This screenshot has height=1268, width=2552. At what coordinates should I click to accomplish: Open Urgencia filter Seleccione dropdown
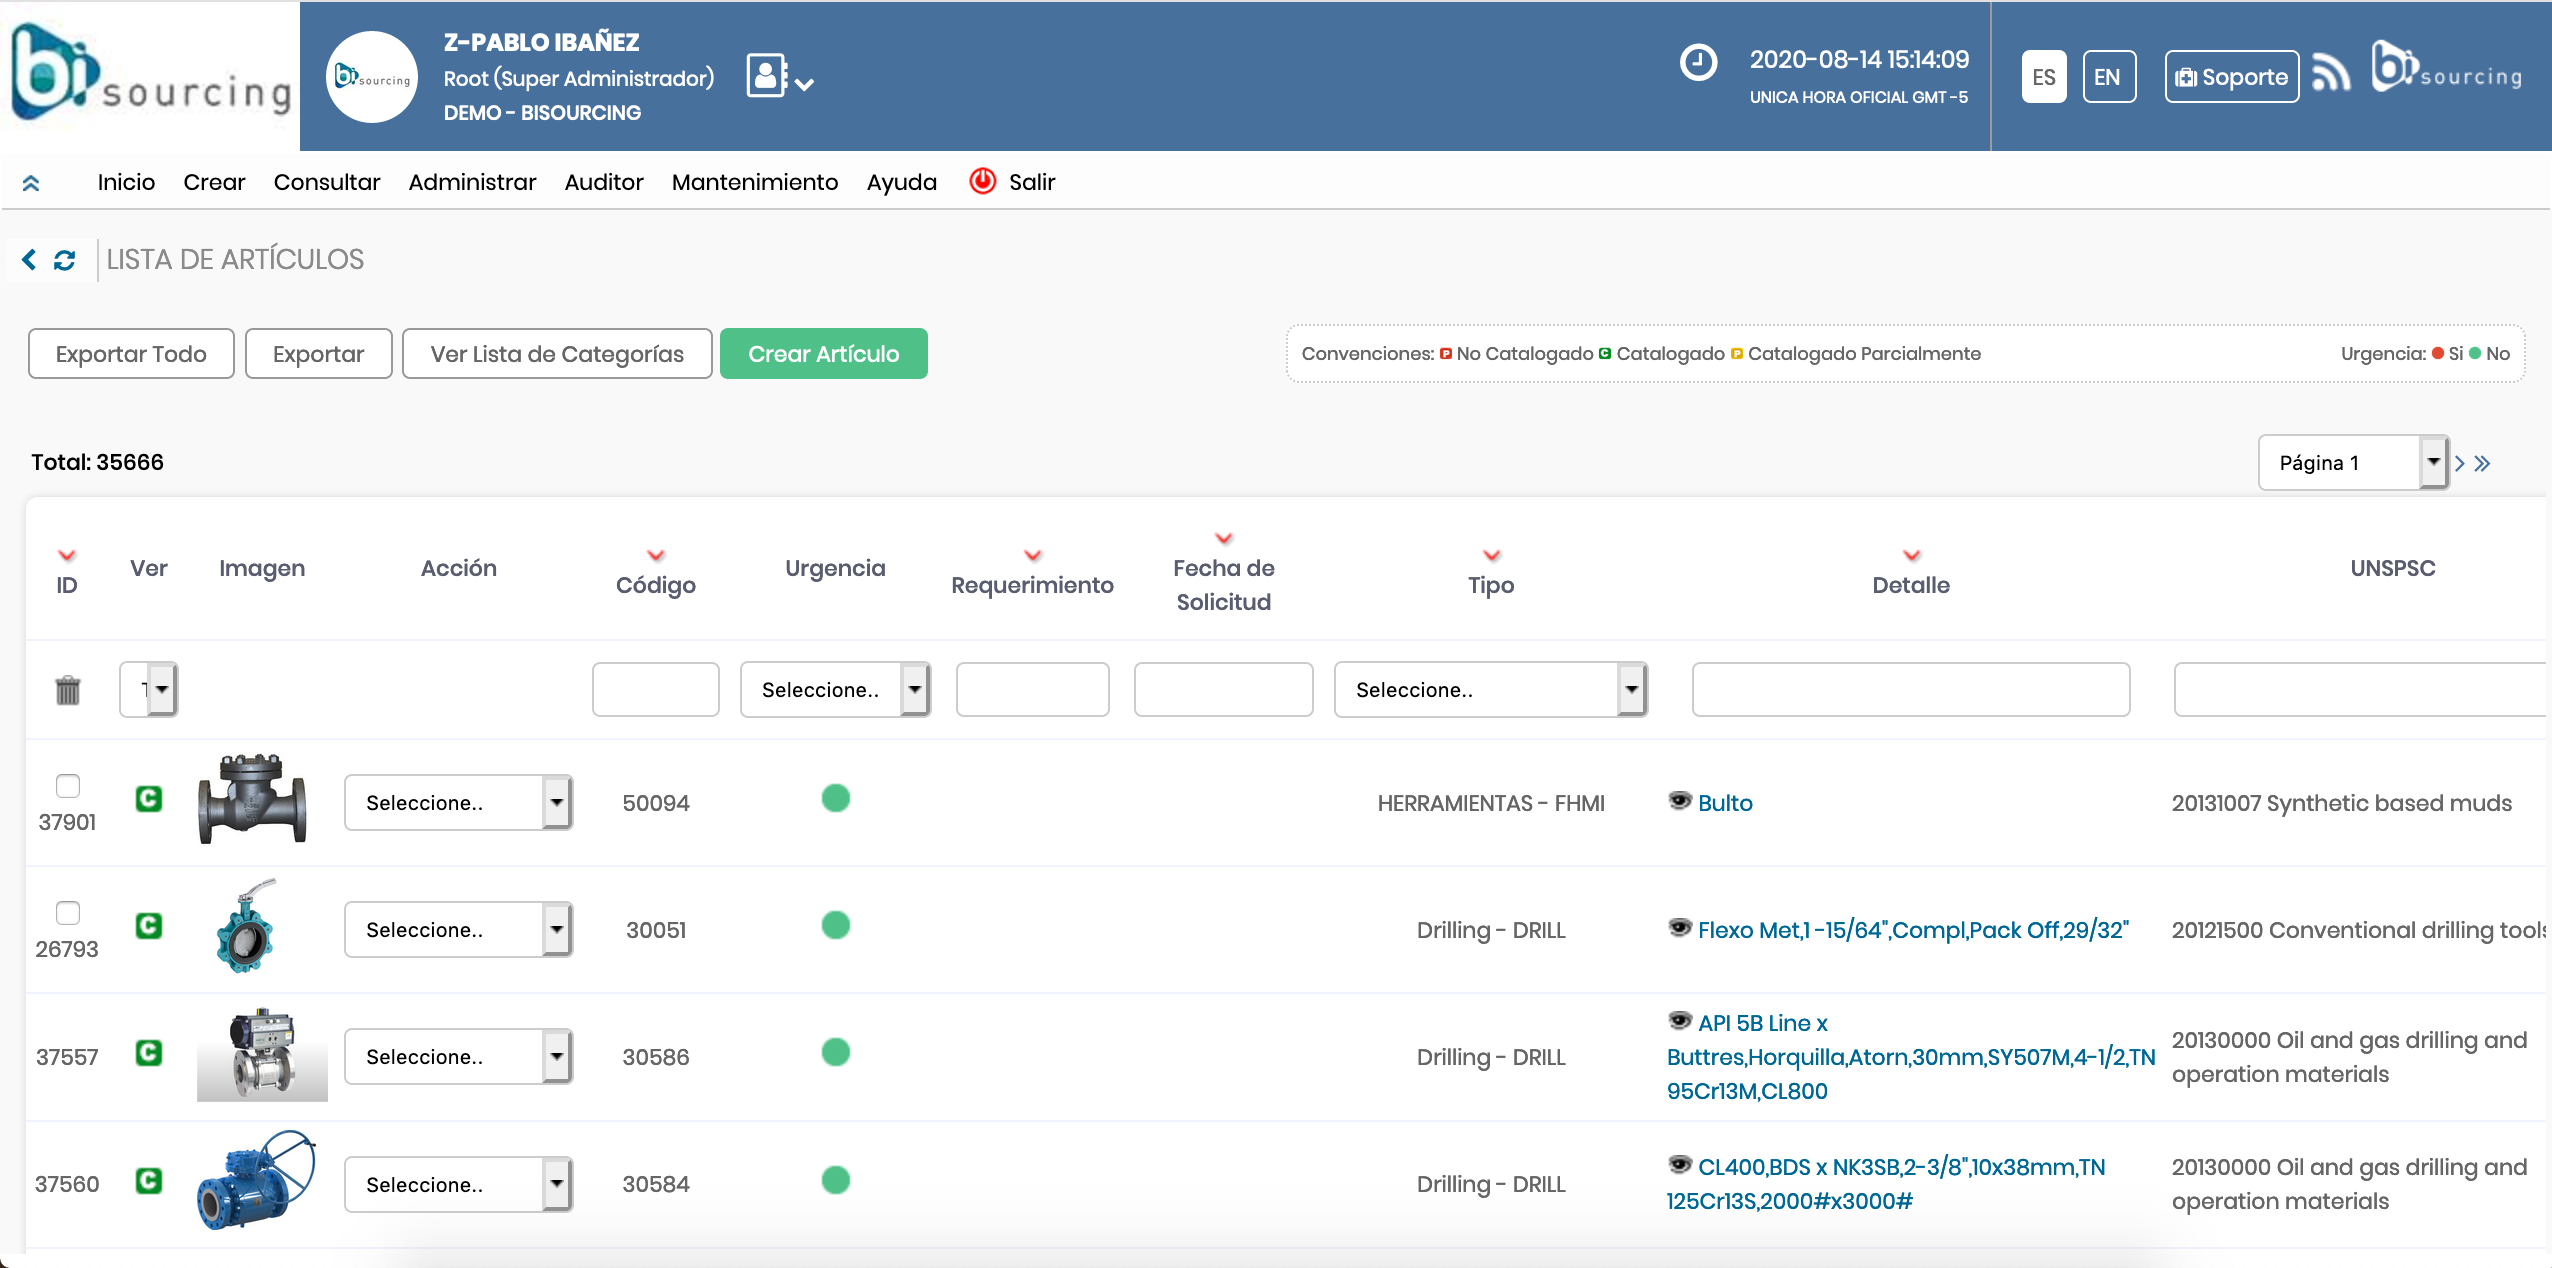(835, 690)
